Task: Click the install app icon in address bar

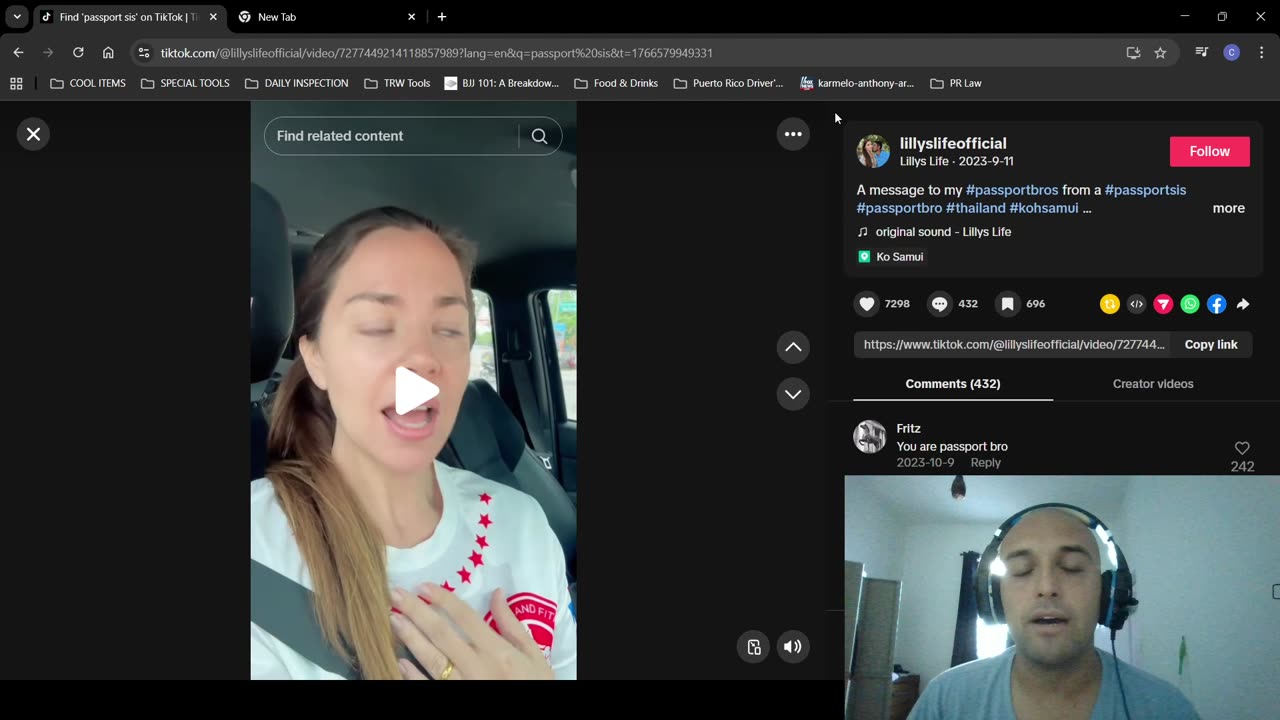Action: point(1133,53)
